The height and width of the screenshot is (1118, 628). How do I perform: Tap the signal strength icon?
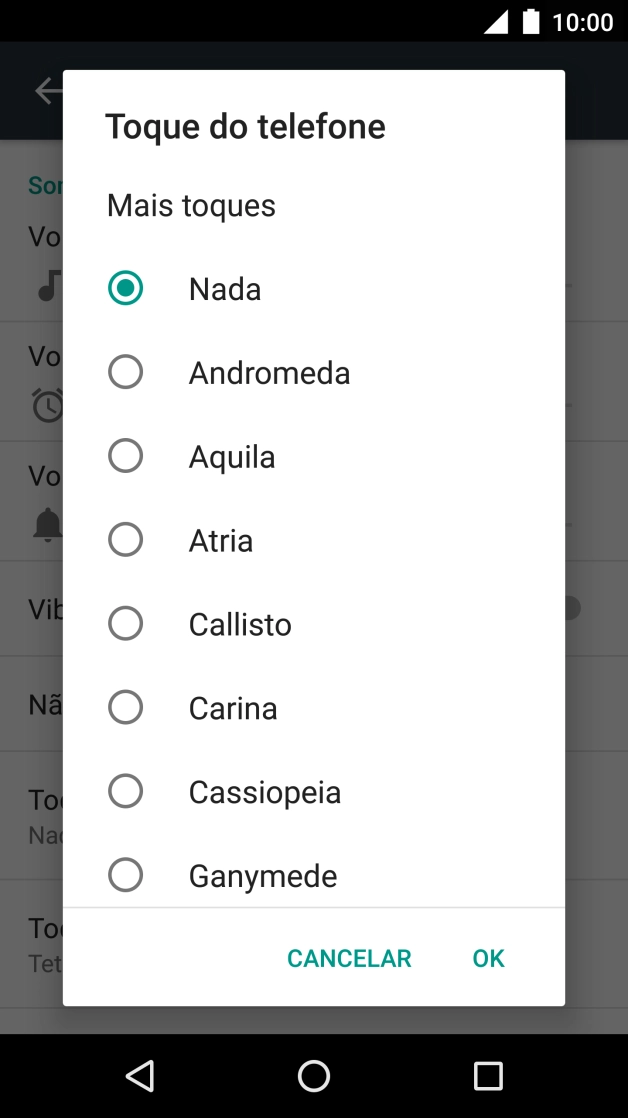[x=496, y=21]
